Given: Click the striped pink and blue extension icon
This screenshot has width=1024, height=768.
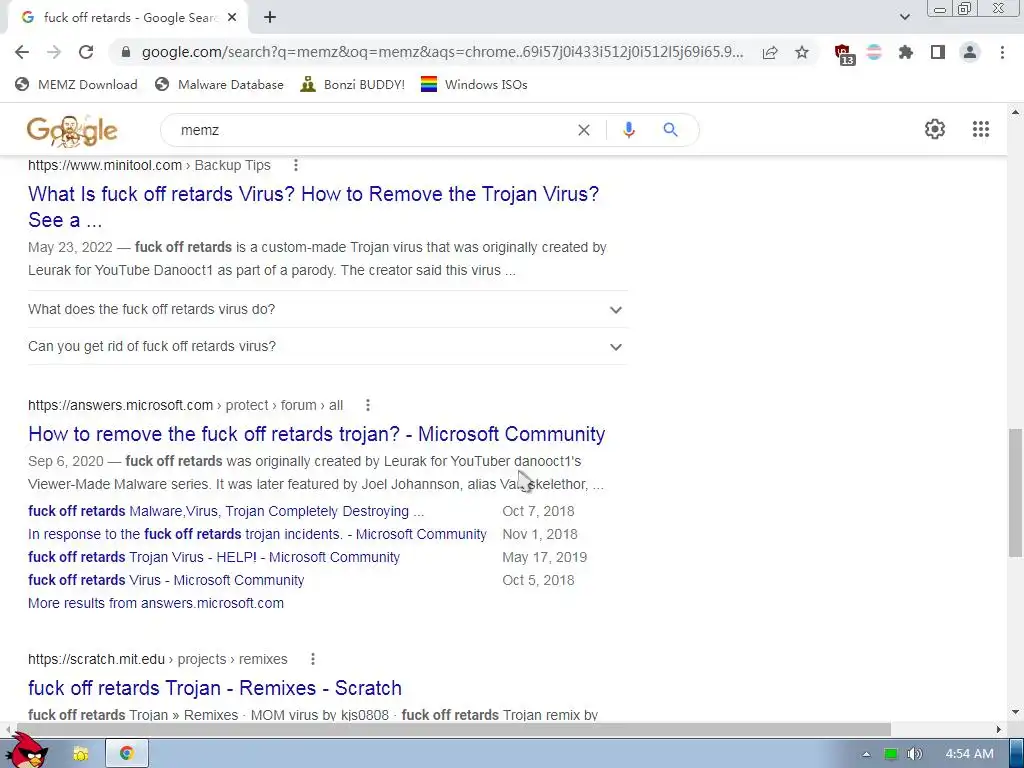Looking at the screenshot, I should pyautogui.click(x=874, y=52).
